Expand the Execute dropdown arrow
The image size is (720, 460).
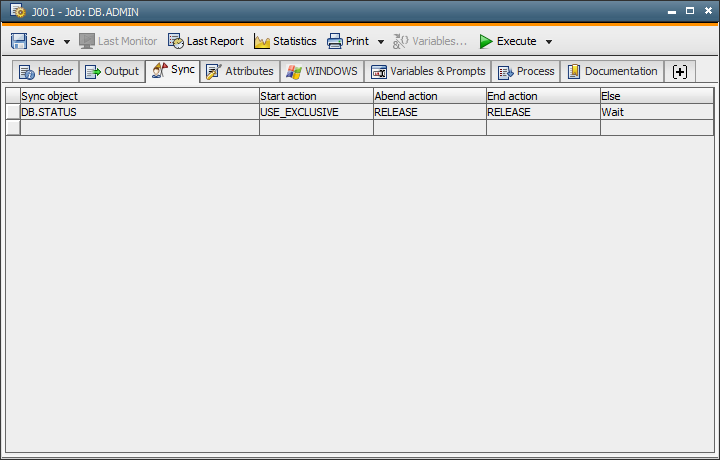coord(549,42)
